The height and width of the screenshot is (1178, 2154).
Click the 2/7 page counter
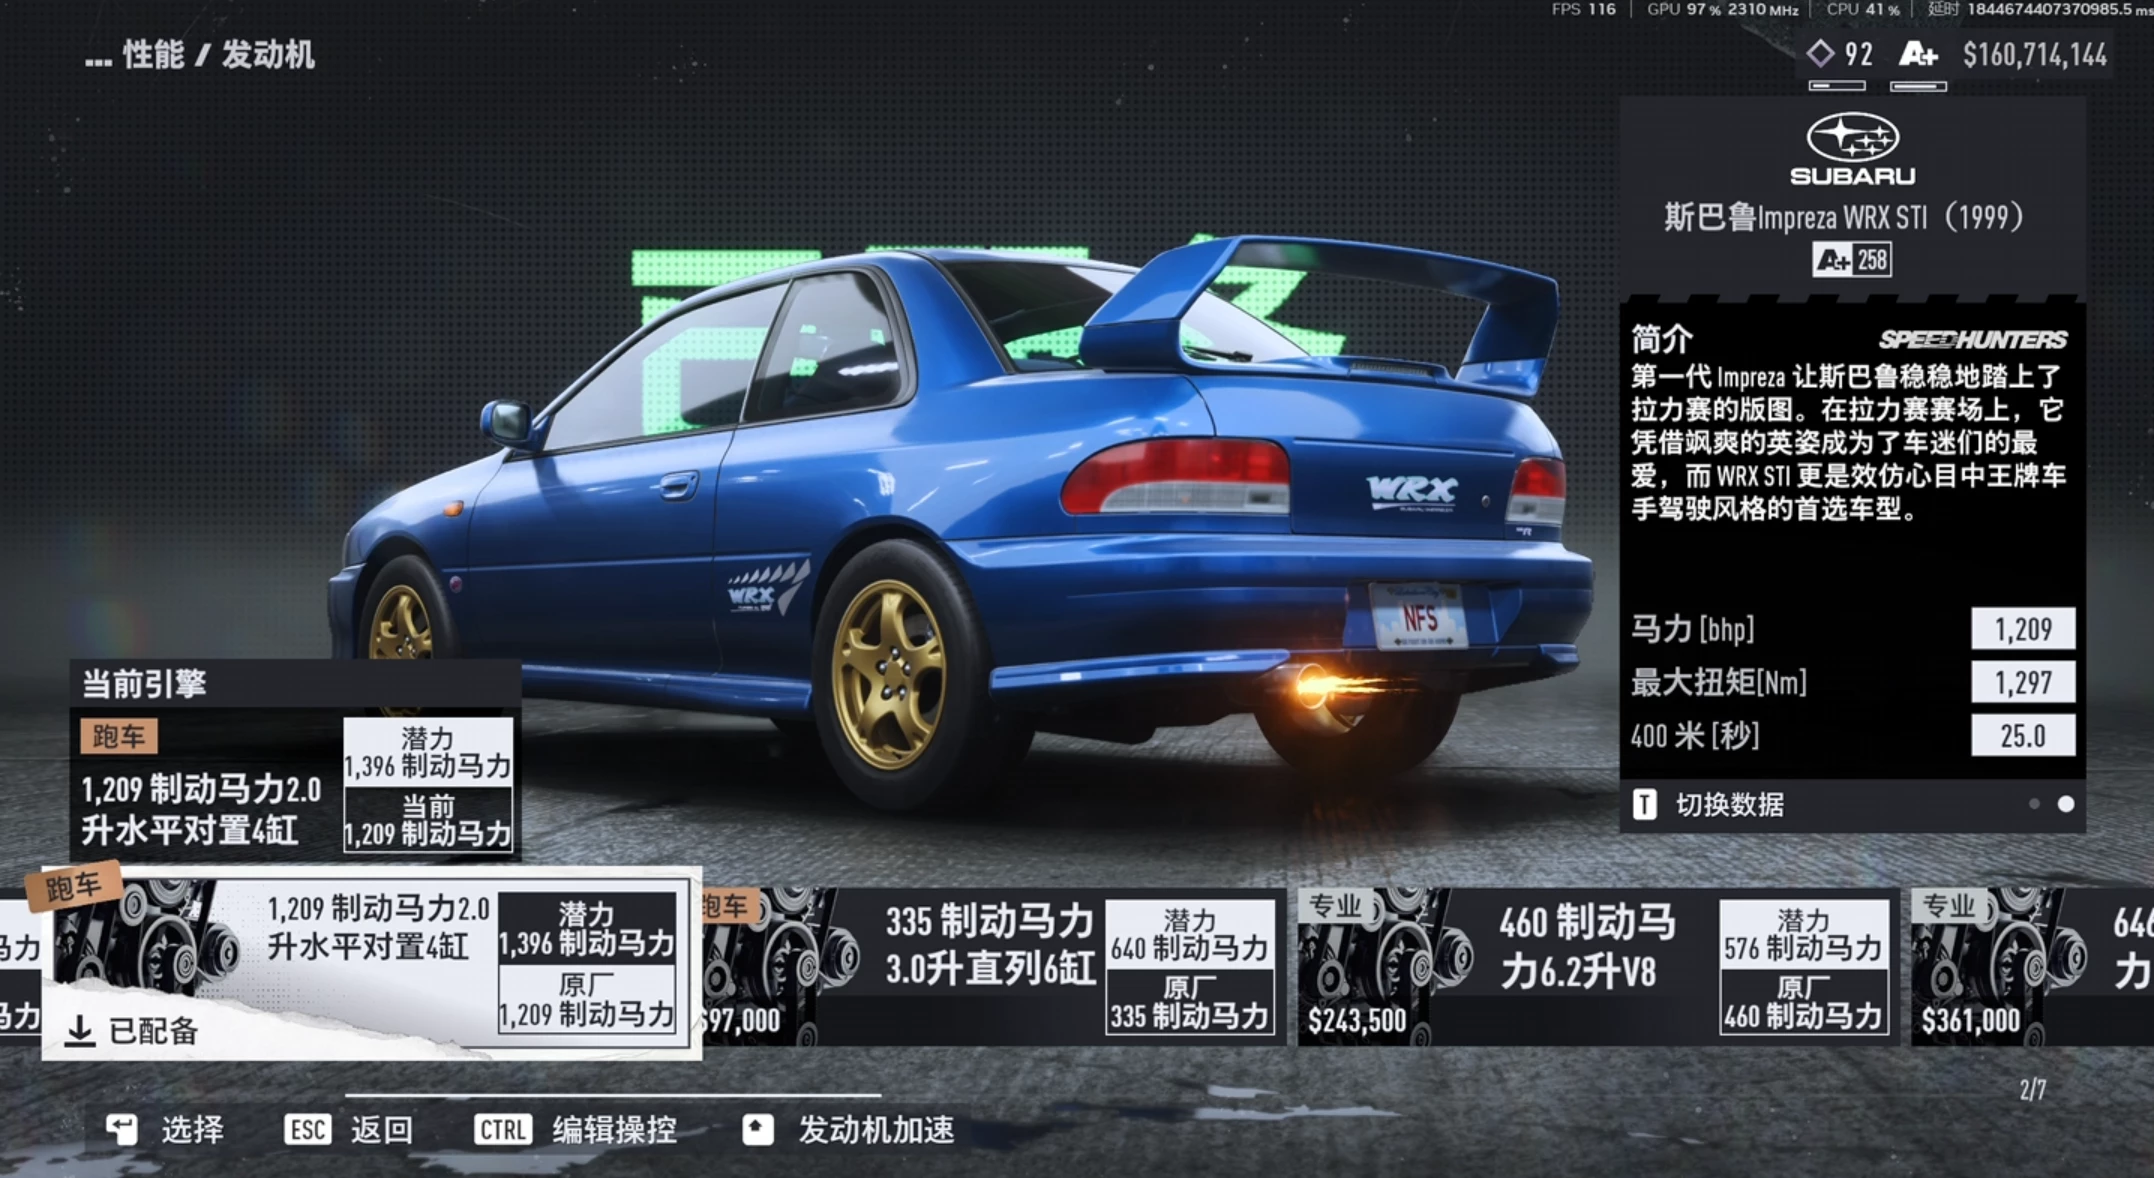[2032, 1089]
